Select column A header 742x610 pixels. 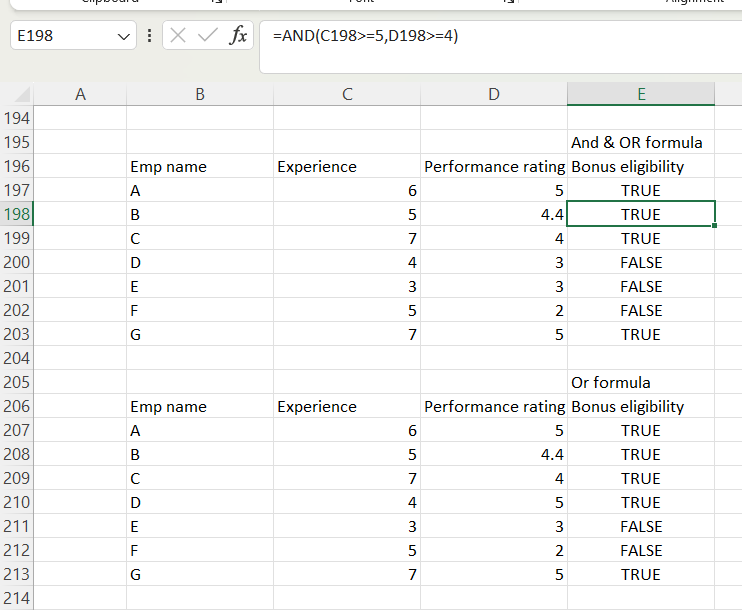(x=80, y=95)
